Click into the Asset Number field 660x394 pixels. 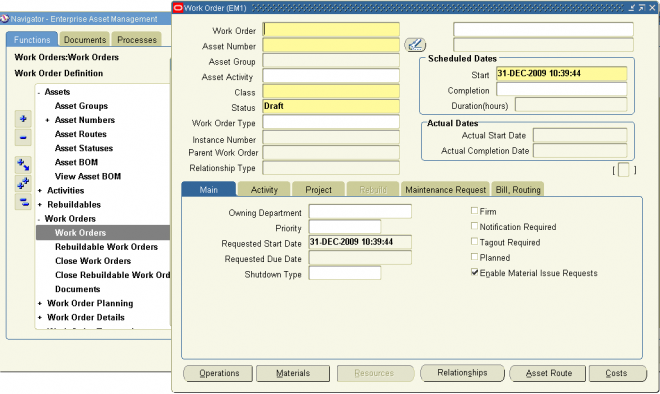click(331, 45)
